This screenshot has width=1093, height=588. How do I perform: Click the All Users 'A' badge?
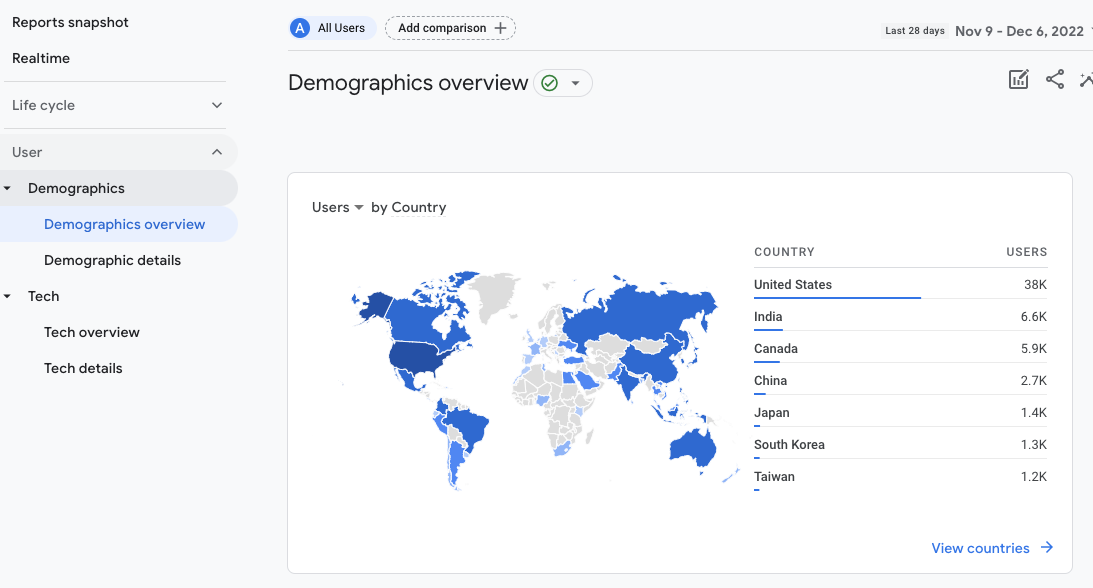coord(299,28)
